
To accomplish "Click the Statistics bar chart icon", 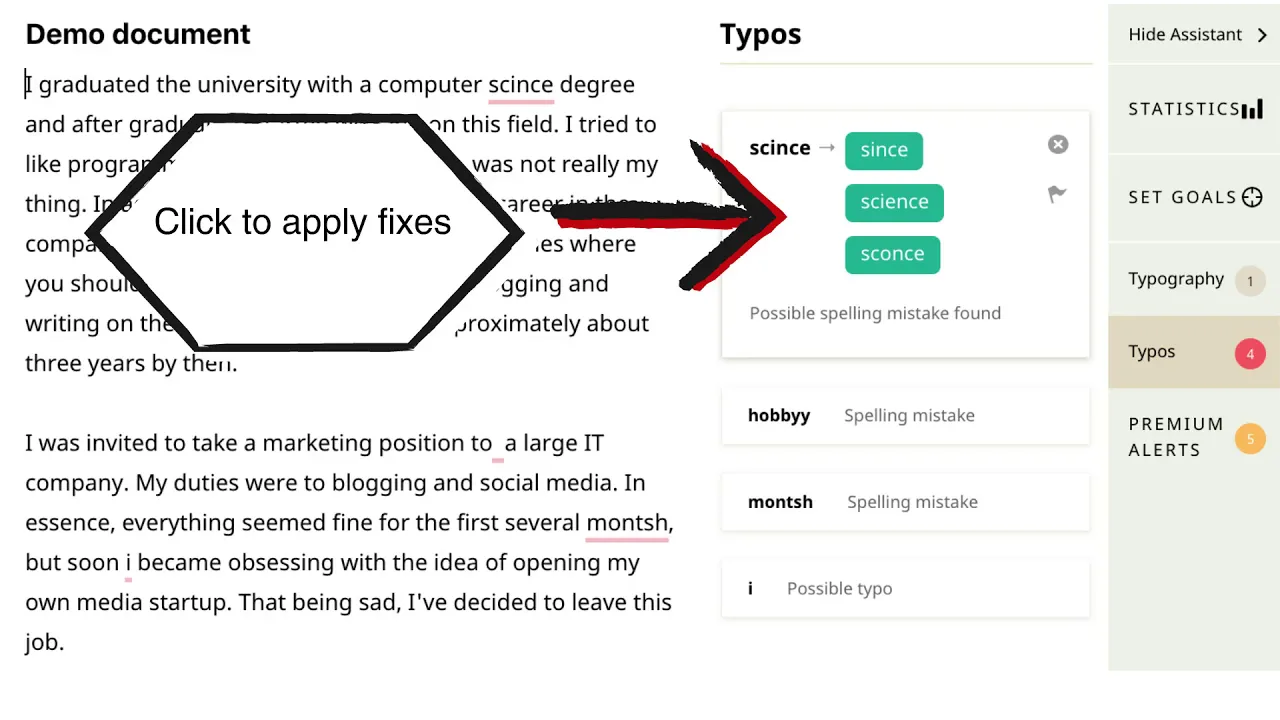I will pos(1252,109).
